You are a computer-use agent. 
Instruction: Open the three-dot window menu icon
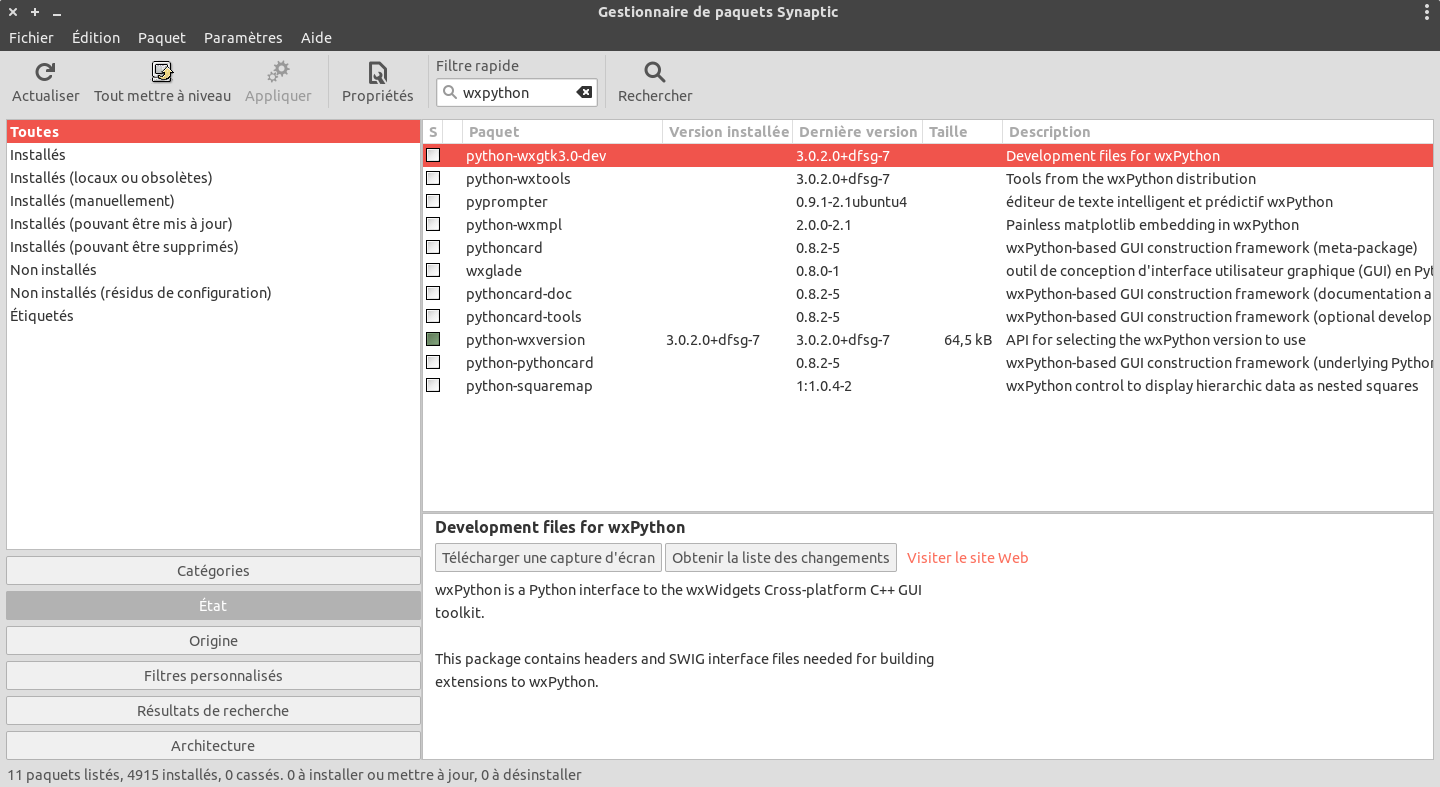tap(1427, 12)
